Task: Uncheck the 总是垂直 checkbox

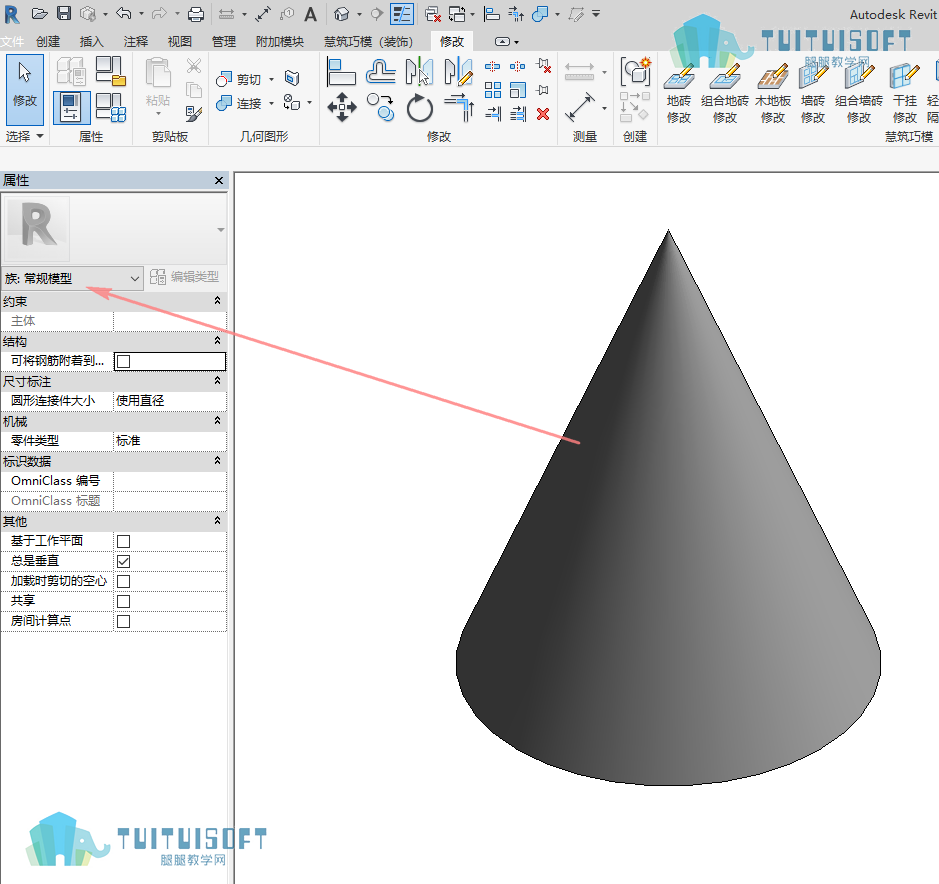Action: point(123,561)
